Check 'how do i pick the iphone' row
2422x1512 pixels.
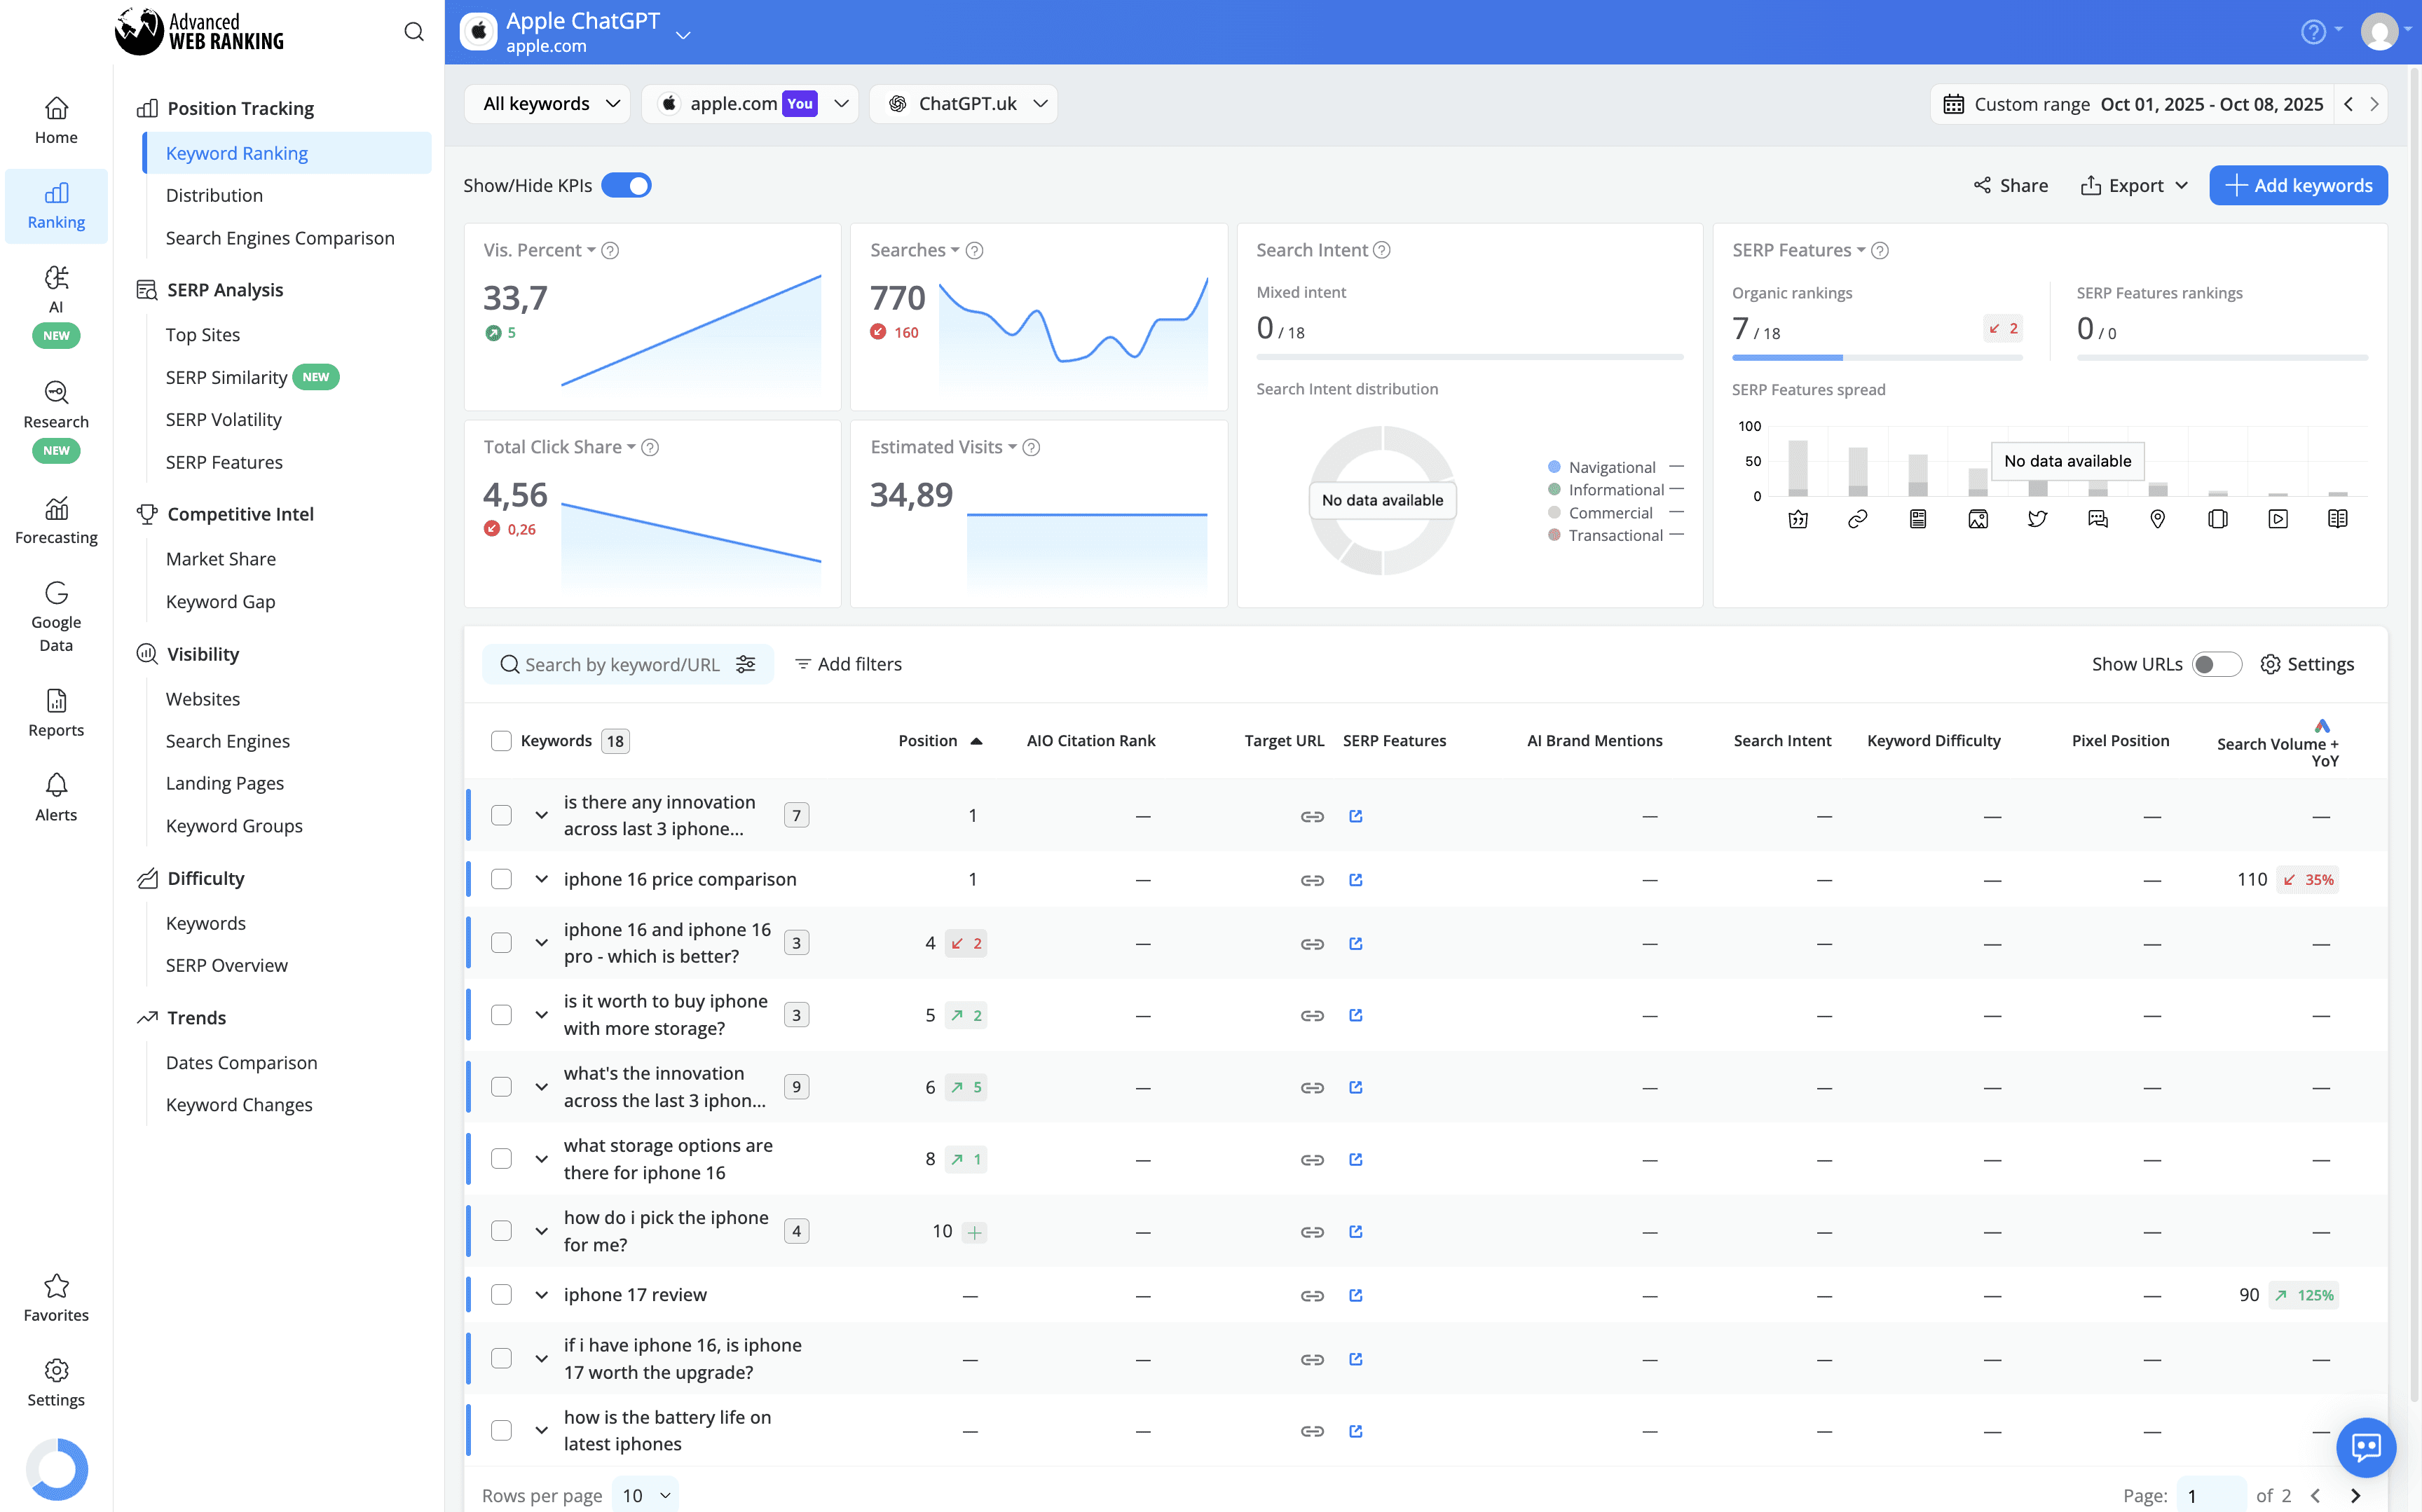[x=501, y=1231]
